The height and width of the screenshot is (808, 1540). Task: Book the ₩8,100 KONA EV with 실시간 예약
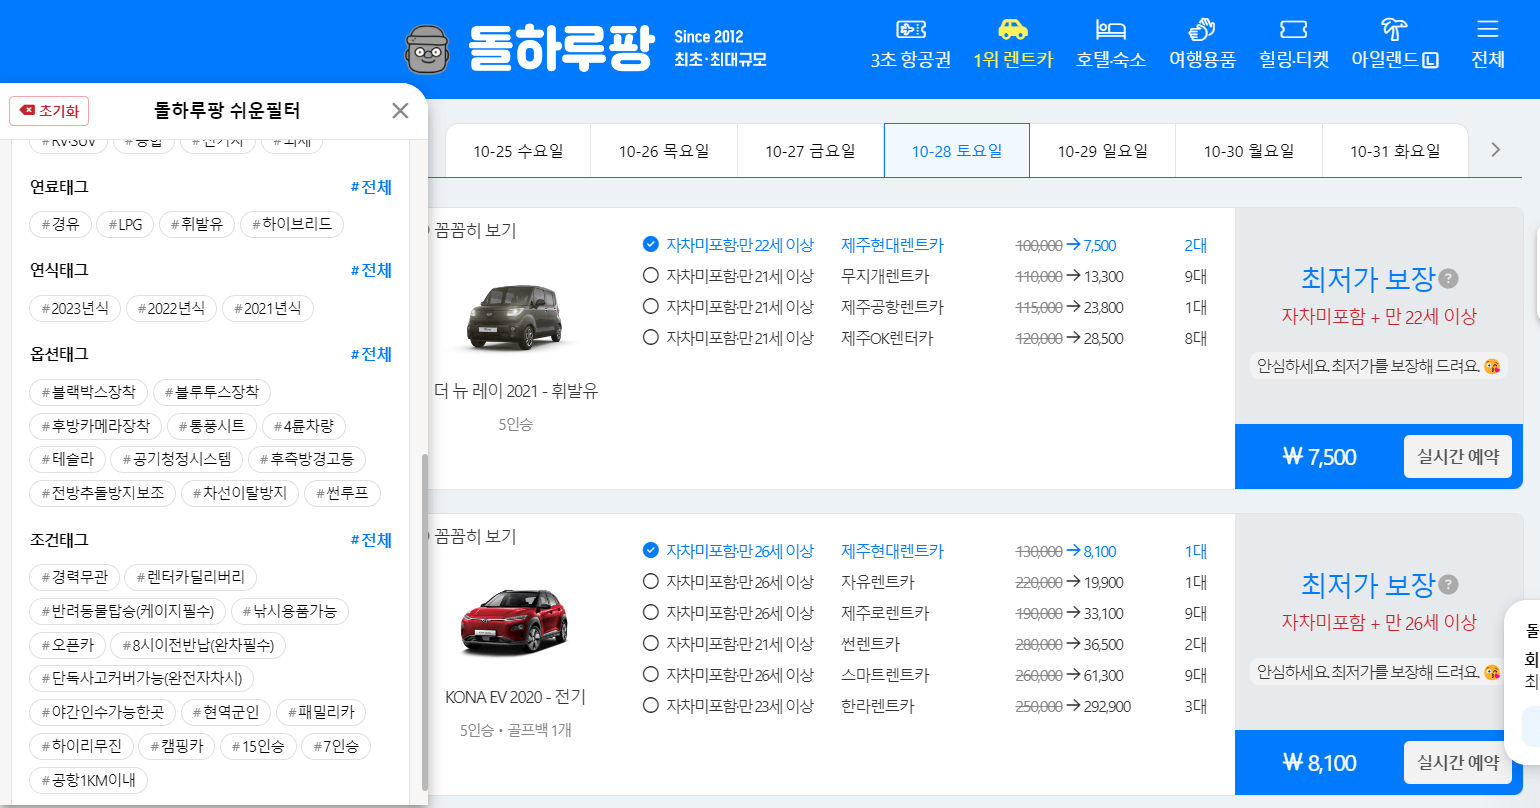(1458, 763)
